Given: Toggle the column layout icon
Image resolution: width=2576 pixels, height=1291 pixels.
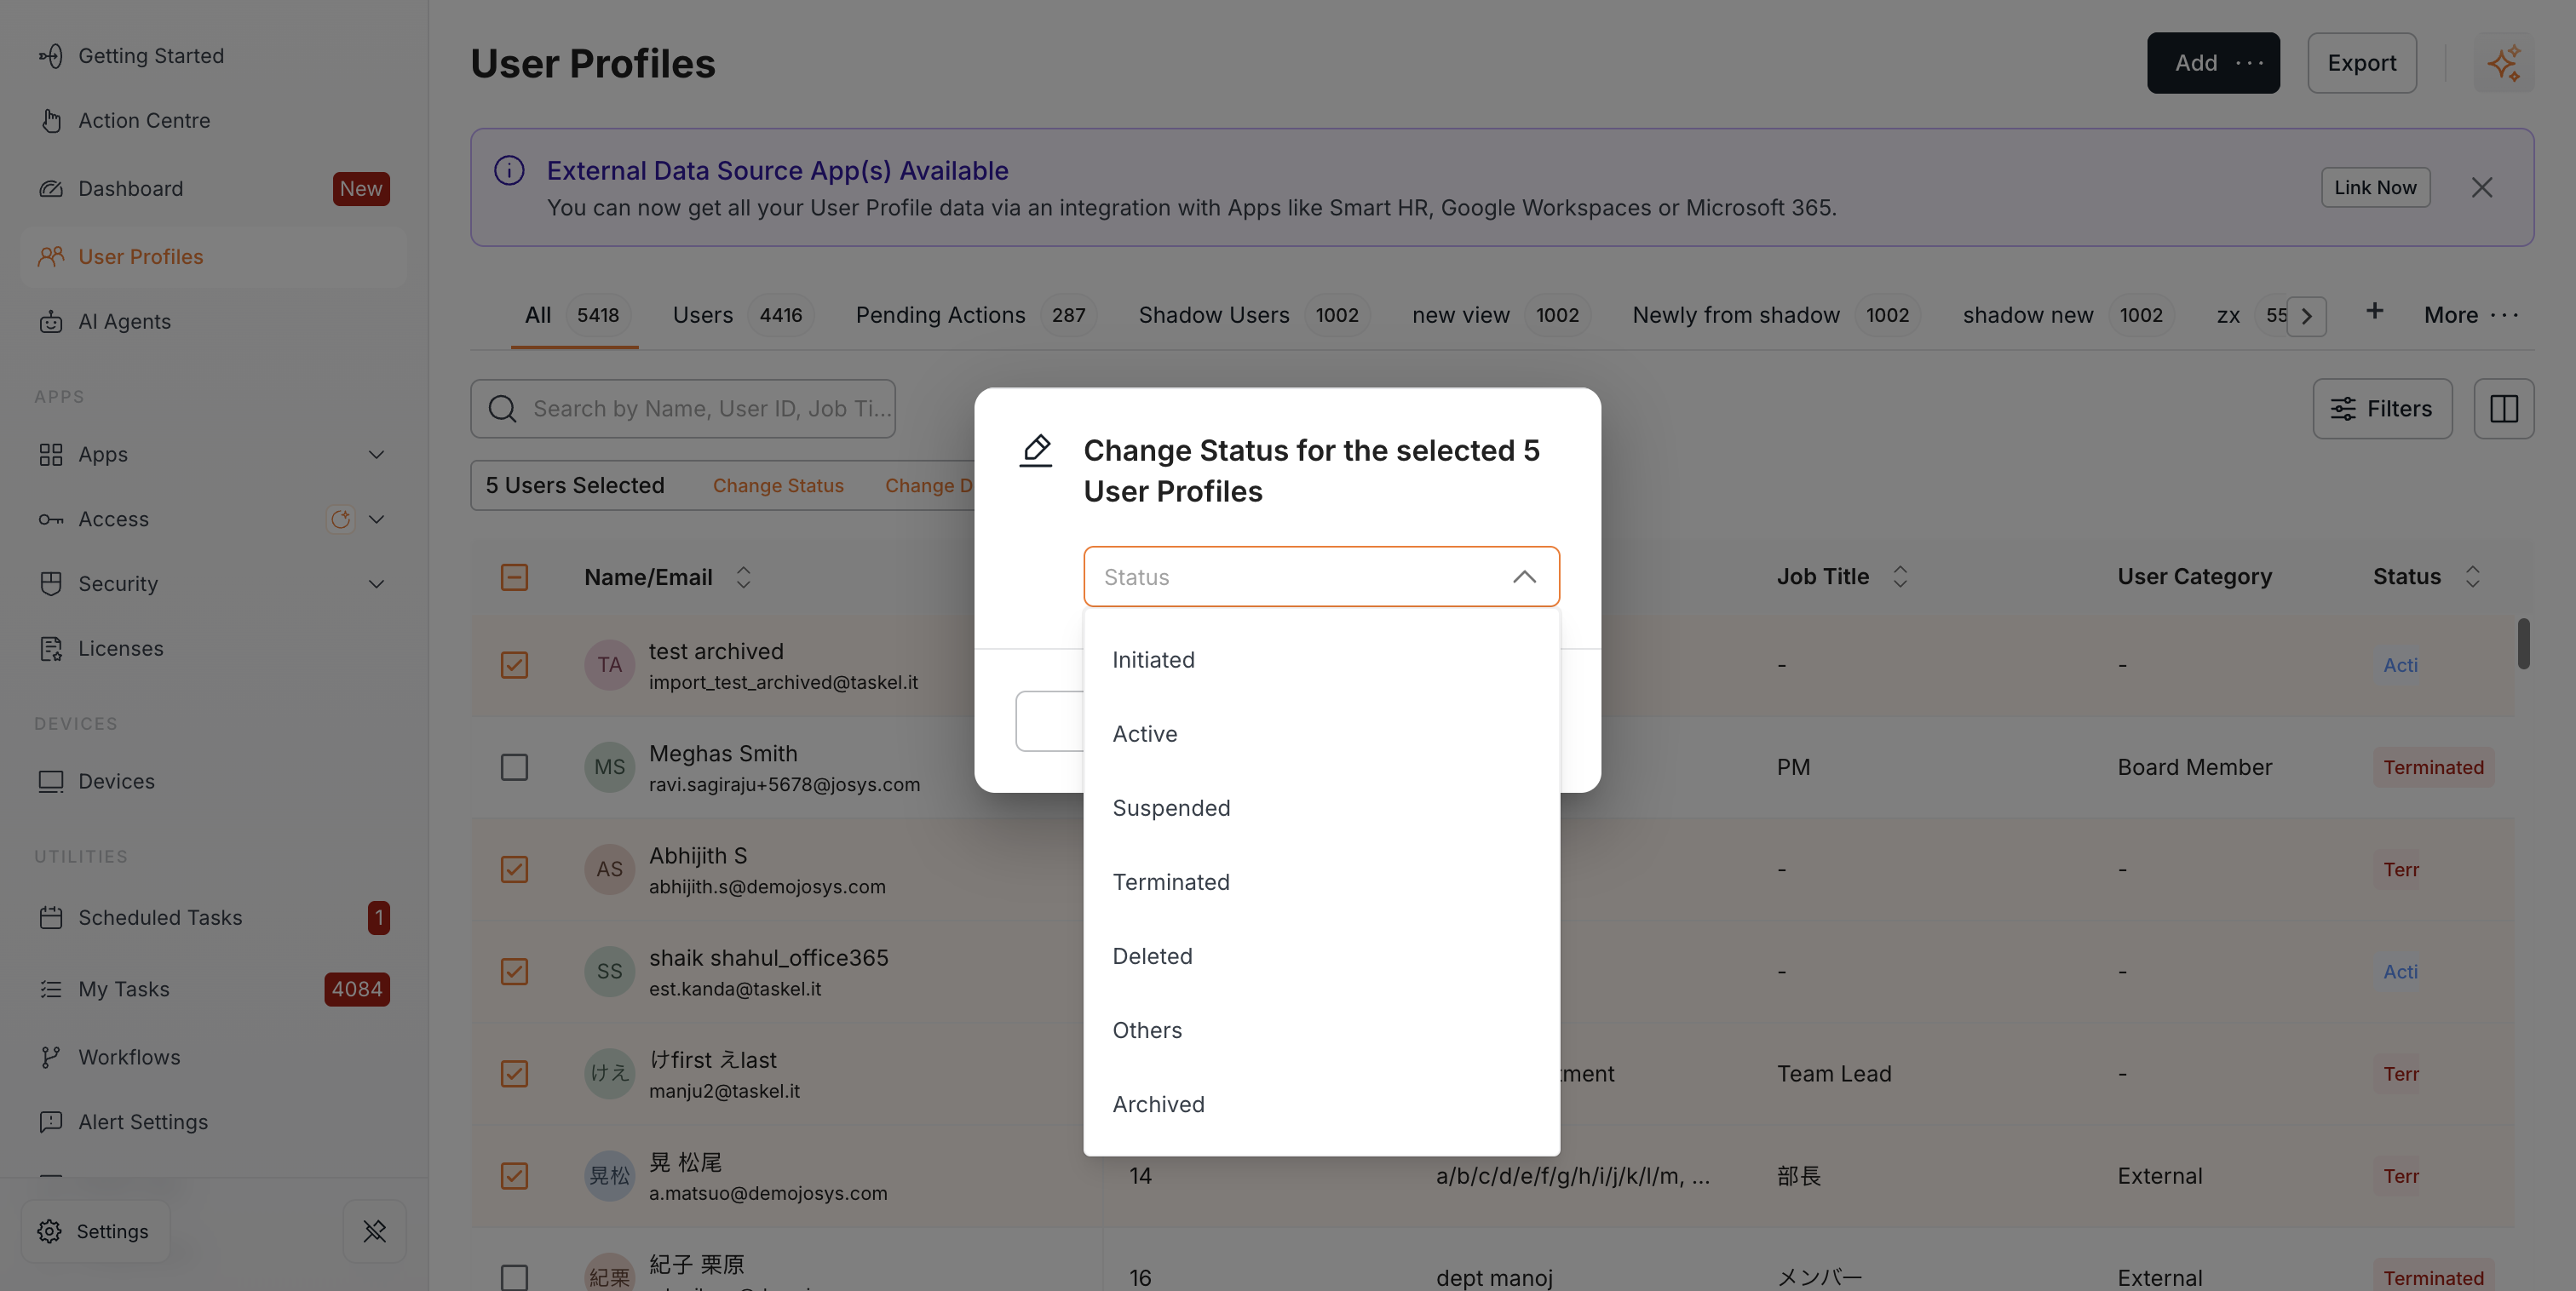Looking at the screenshot, I should tap(2504, 409).
